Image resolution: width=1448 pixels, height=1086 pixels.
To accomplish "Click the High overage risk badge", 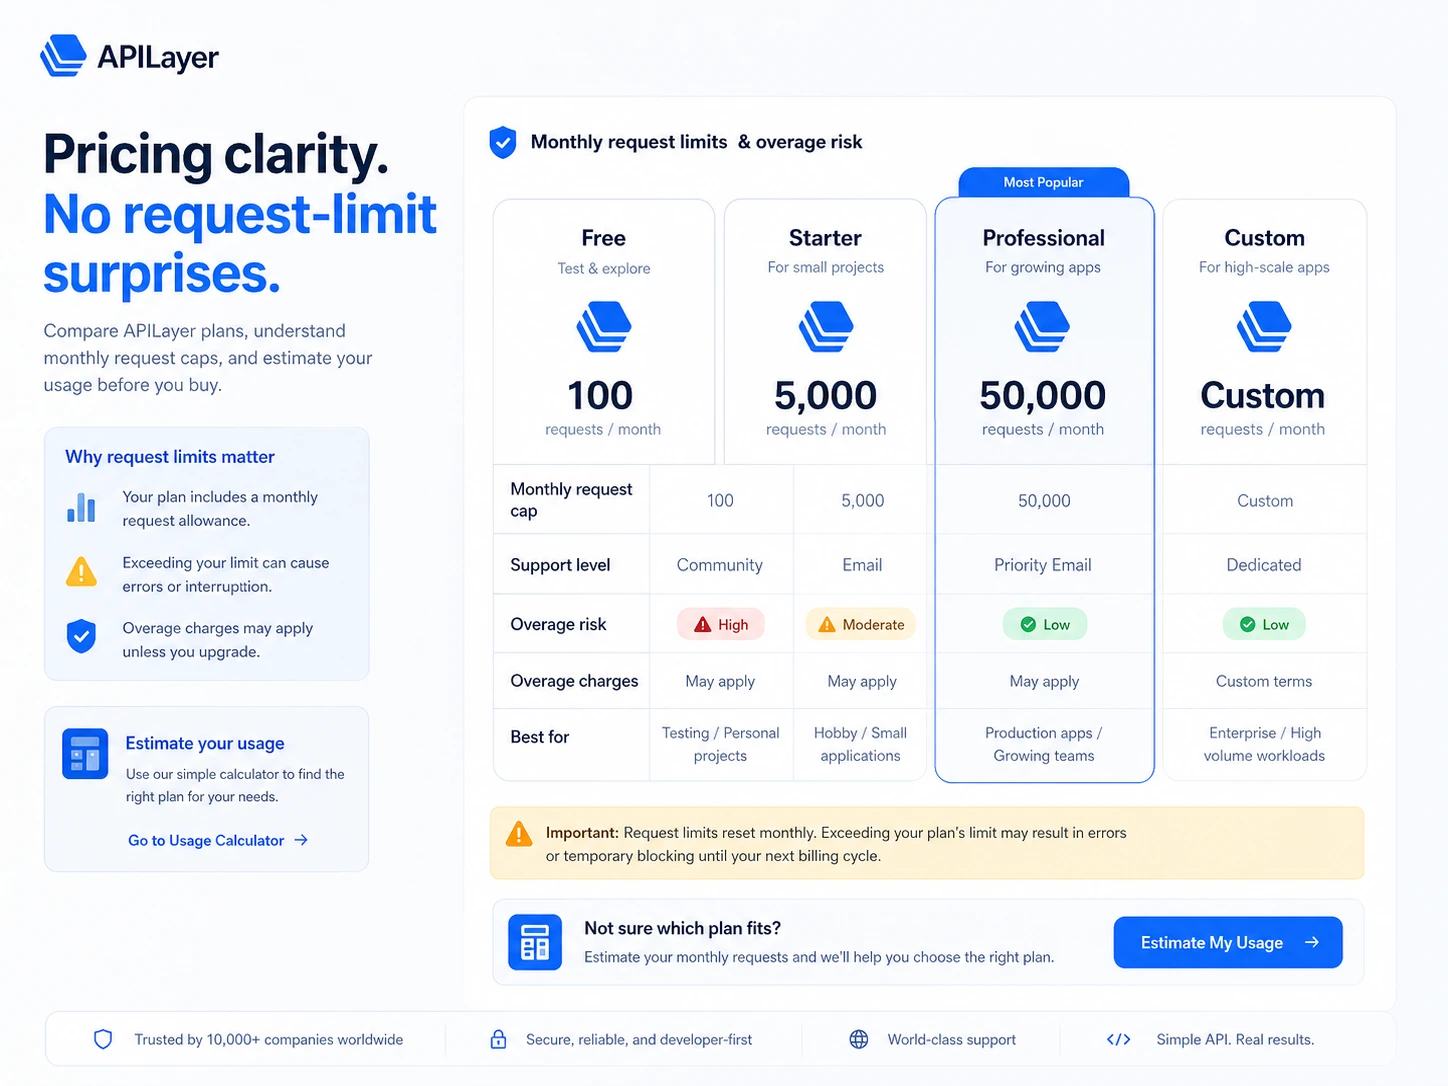I will pyautogui.click(x=721, y=624).
